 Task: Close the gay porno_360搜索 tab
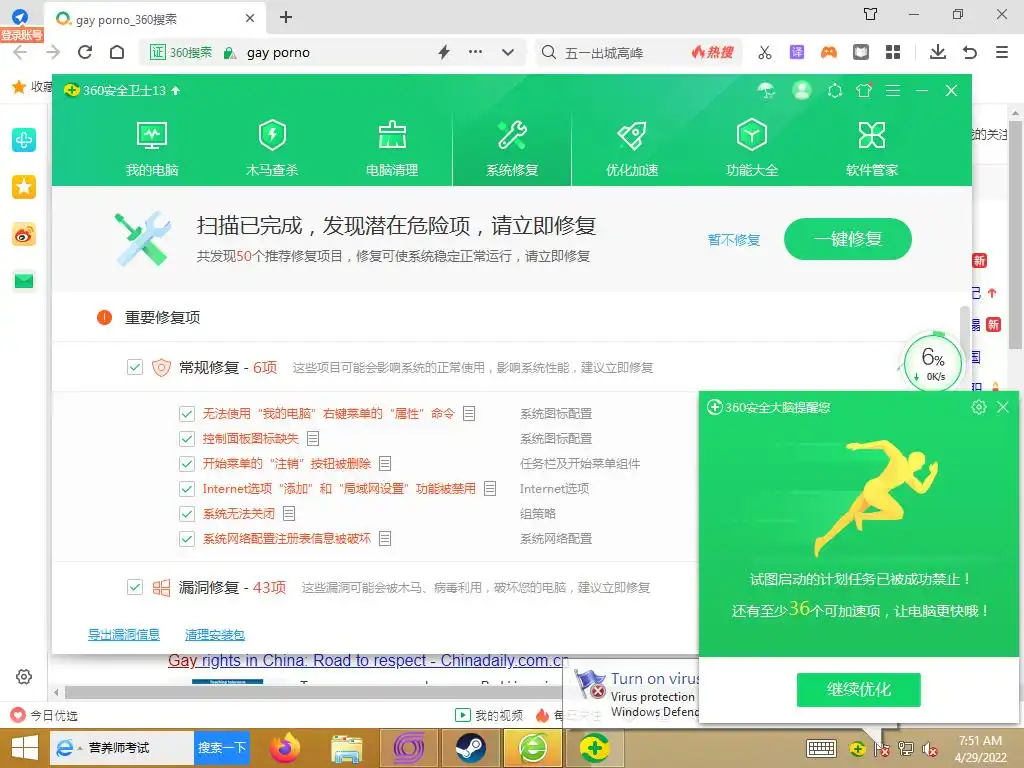[250, 18]
